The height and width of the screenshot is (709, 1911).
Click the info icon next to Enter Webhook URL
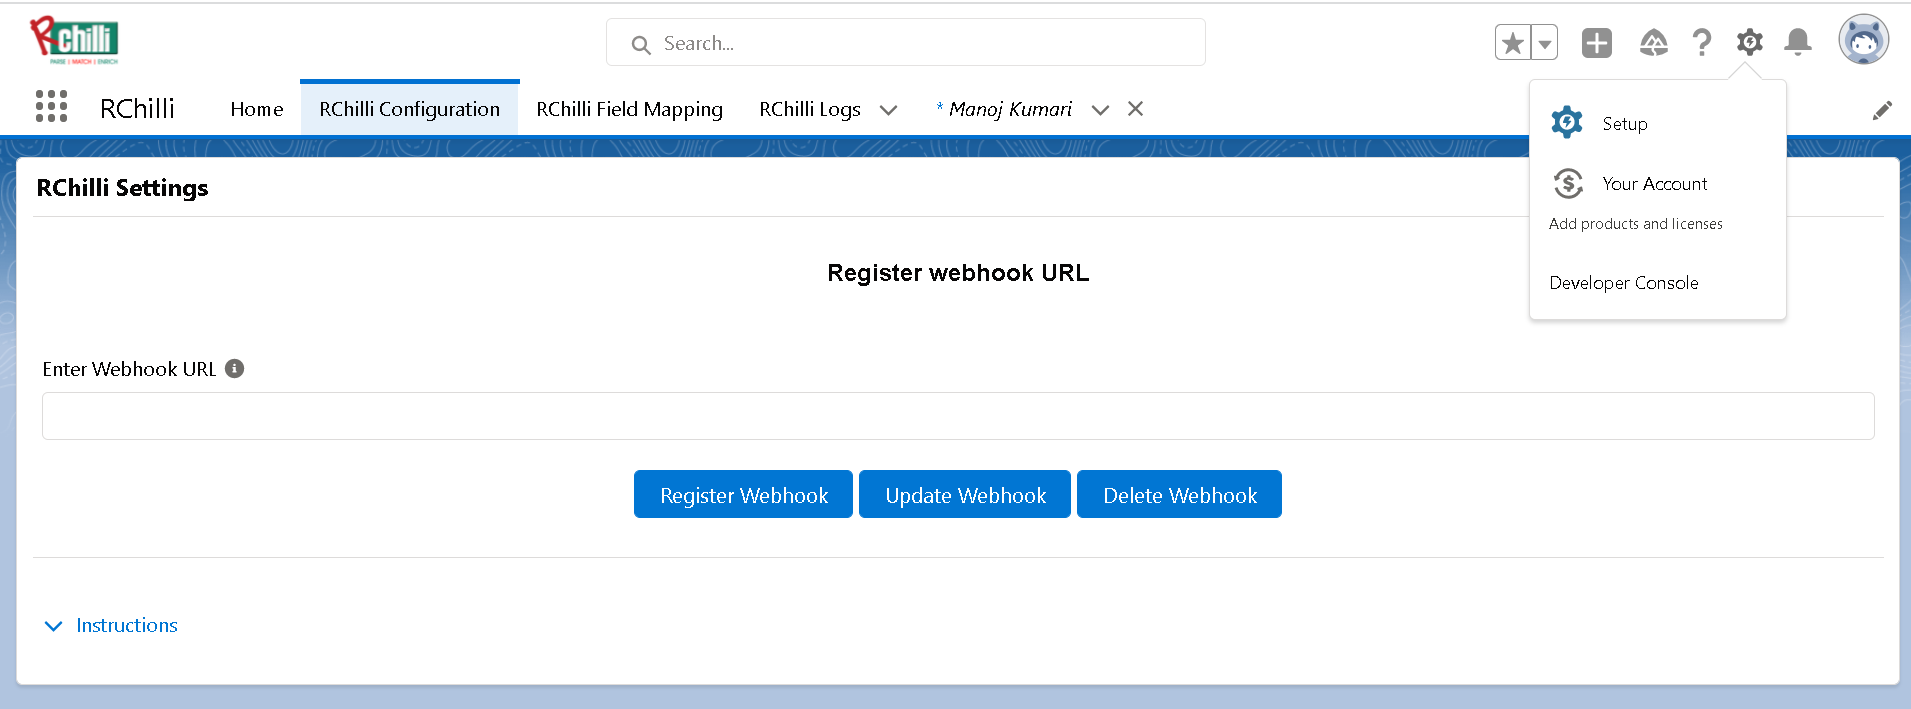point(235,369)
